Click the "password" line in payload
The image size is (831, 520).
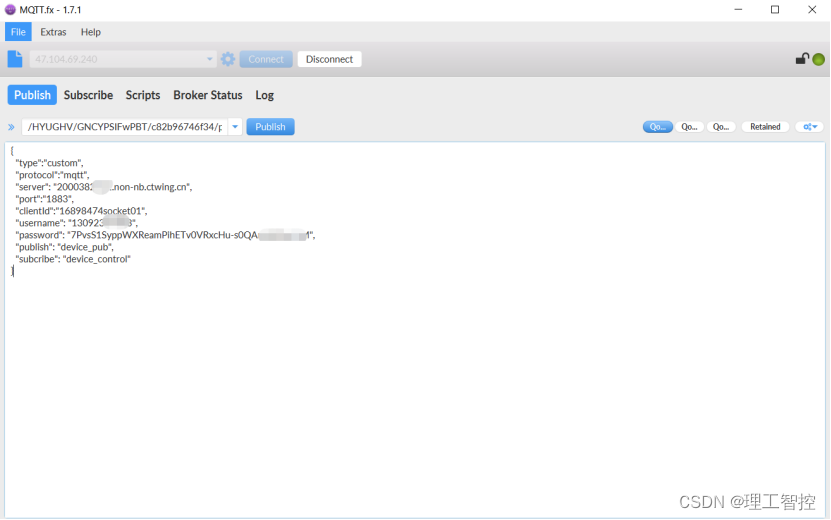pyautogui.click(x=165, y=235)
